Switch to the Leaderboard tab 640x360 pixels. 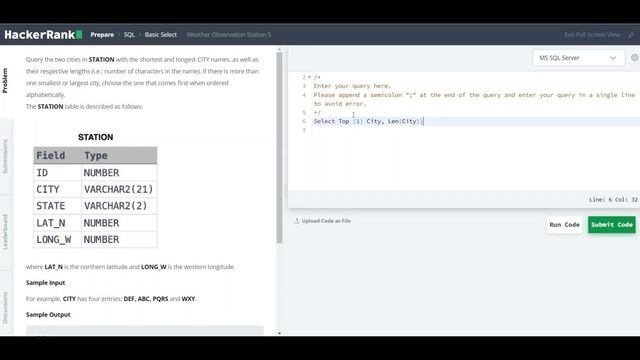(x=5, y=232)
